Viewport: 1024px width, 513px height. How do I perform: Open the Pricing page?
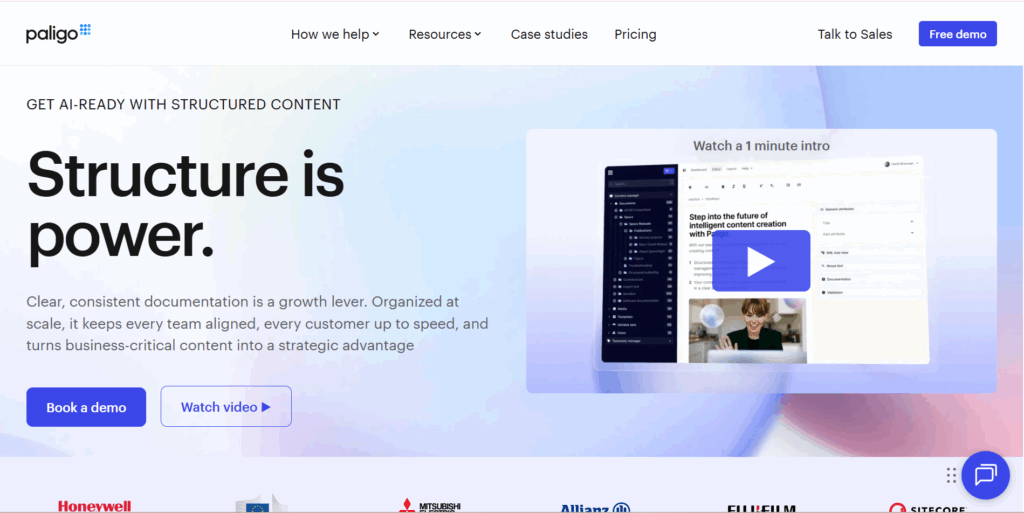pos(635,34)
